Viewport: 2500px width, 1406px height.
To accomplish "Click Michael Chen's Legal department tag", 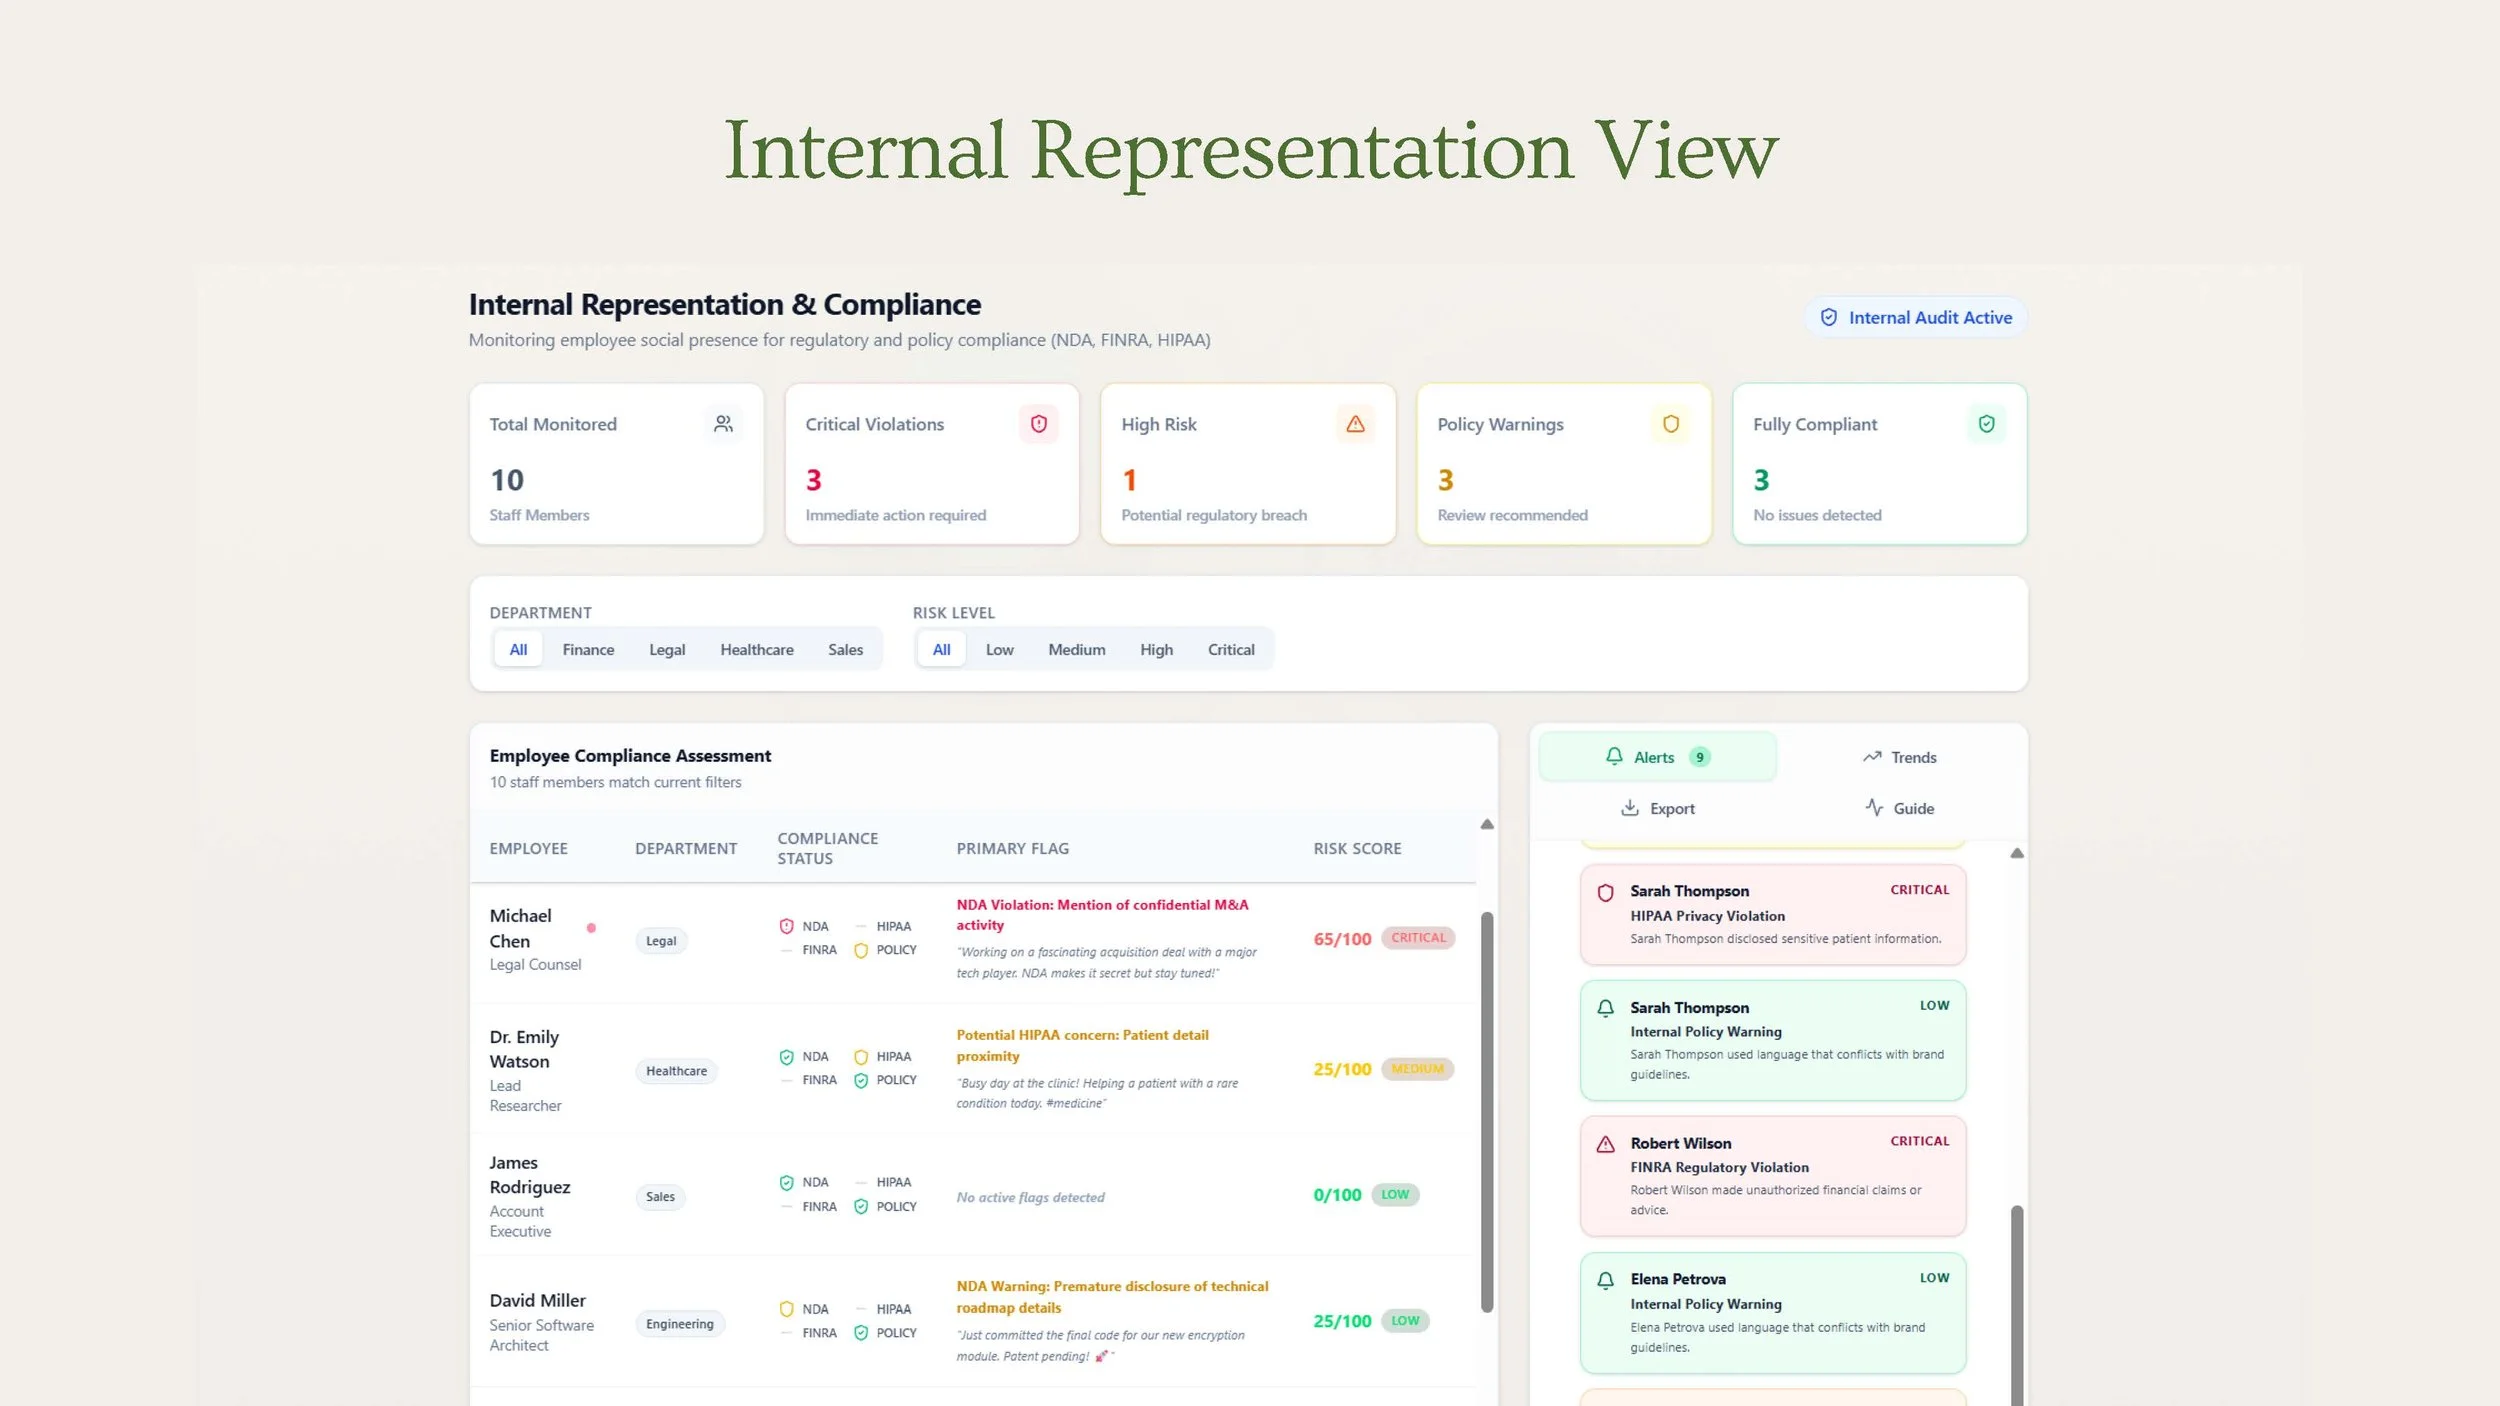I will click(x=661, y=941).
